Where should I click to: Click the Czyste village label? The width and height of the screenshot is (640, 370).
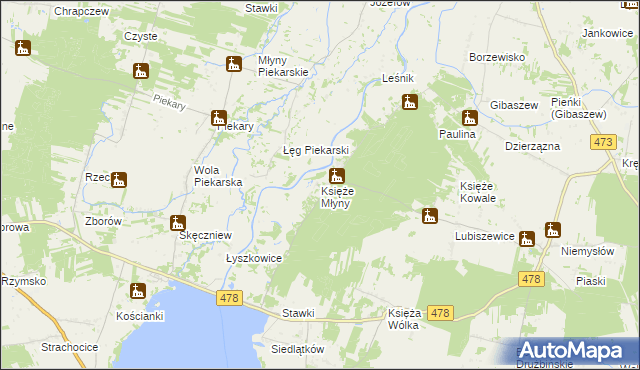(141, 36)
